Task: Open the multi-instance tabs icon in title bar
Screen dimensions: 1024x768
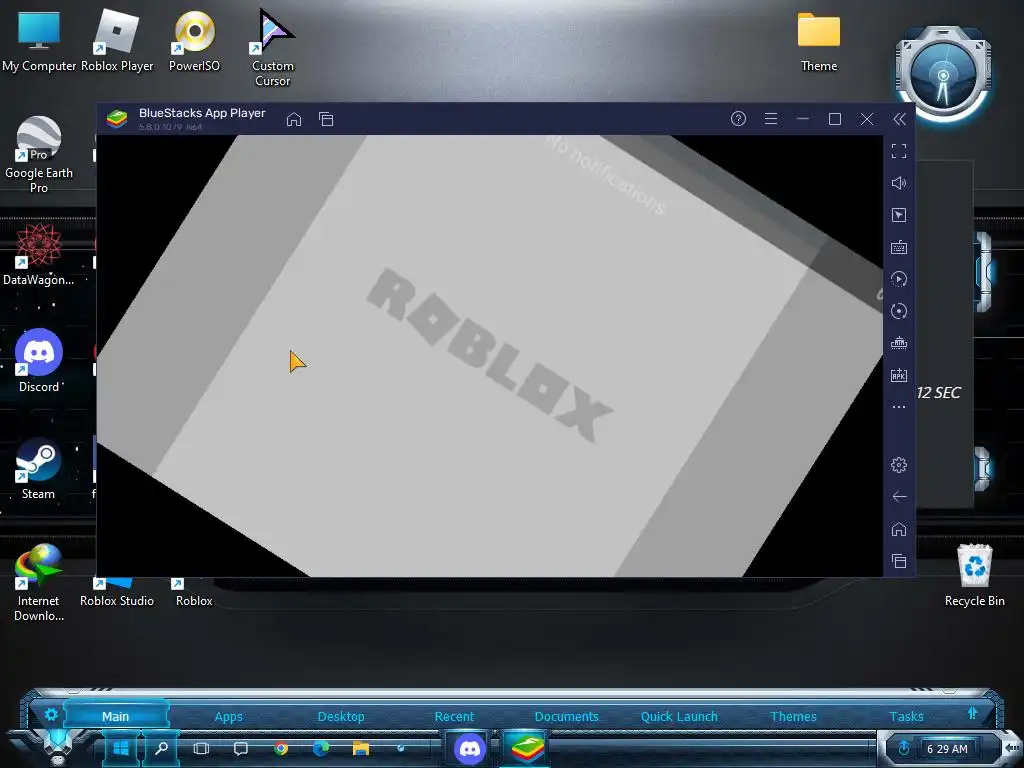Action: (326, 119)
